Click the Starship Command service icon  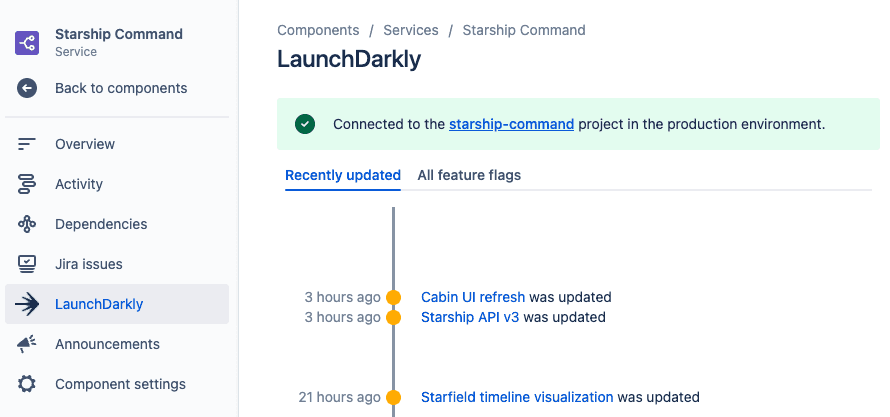pos(27,43)
